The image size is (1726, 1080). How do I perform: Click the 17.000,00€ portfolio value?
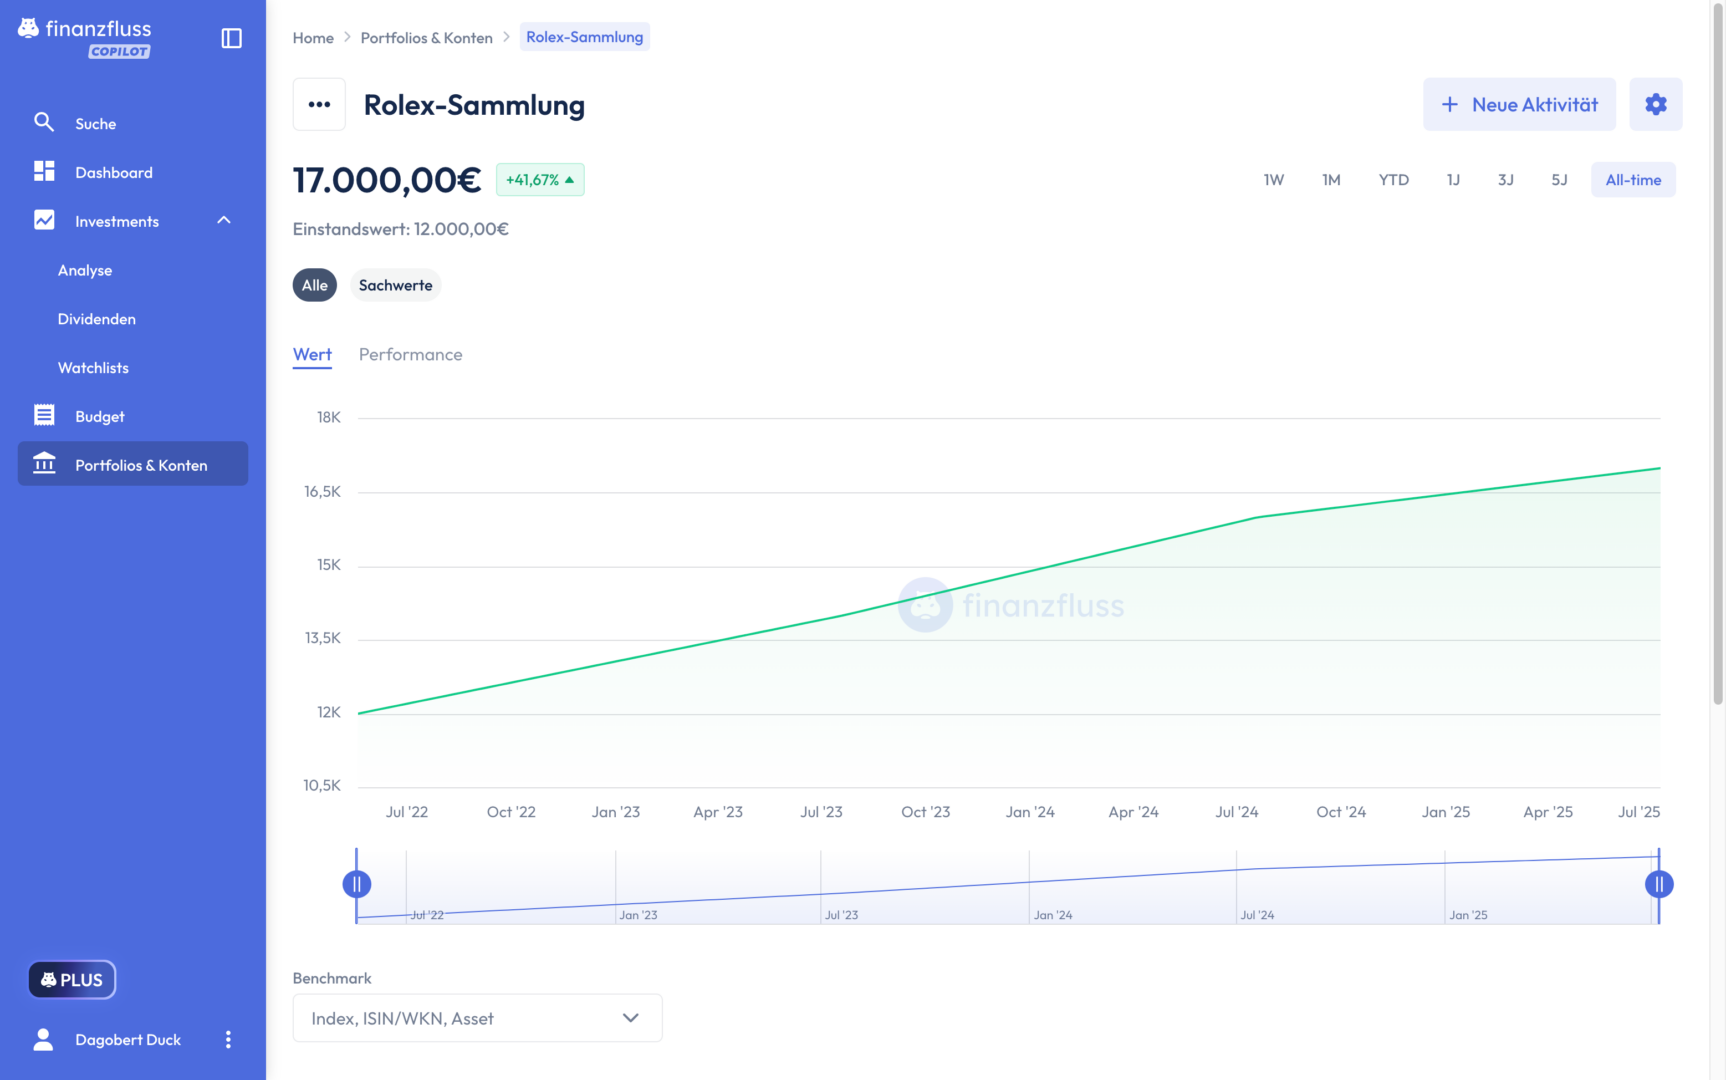[387, 180]
